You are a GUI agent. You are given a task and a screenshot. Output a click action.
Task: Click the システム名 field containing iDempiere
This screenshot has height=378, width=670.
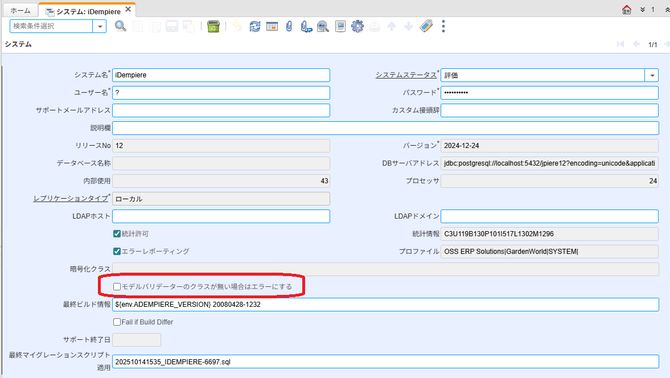point(221,75)
